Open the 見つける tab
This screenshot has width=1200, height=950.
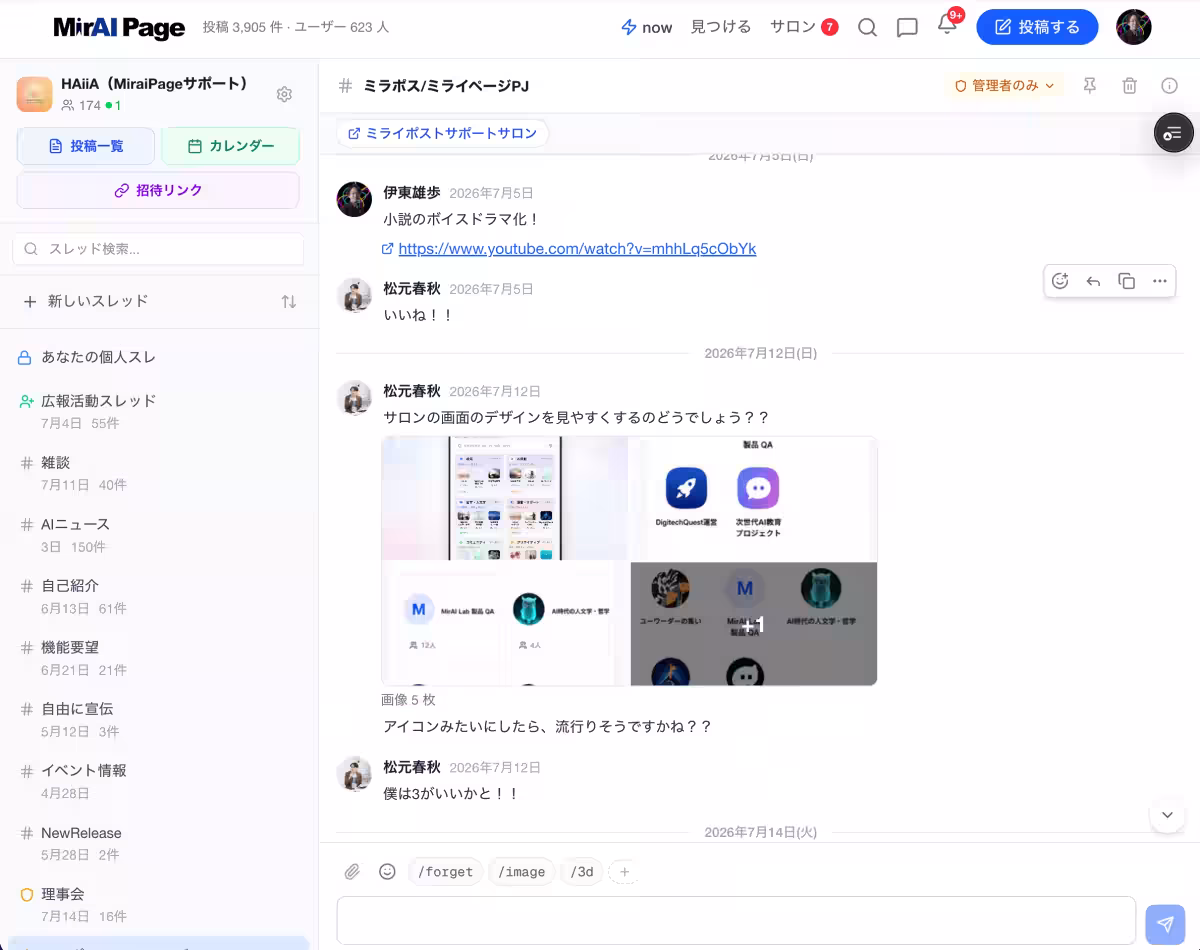coord(721,27)
